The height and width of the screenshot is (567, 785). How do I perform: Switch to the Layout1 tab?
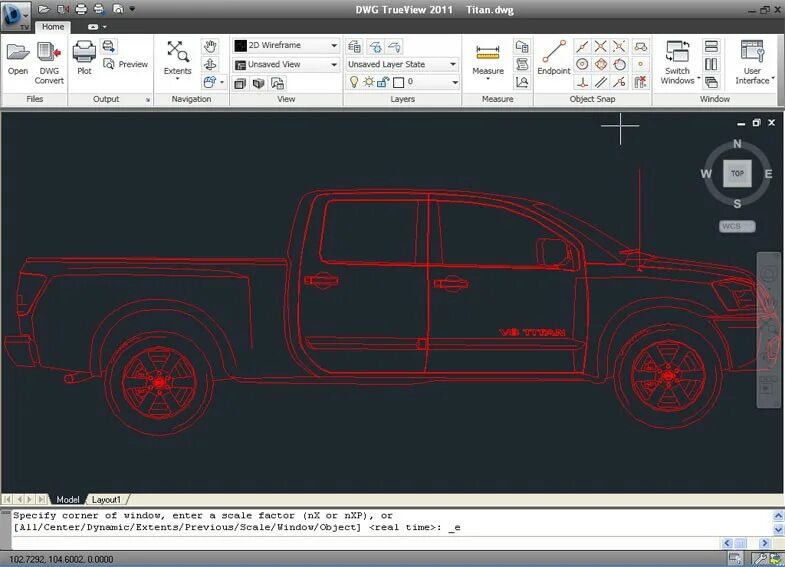click(106, 499)
